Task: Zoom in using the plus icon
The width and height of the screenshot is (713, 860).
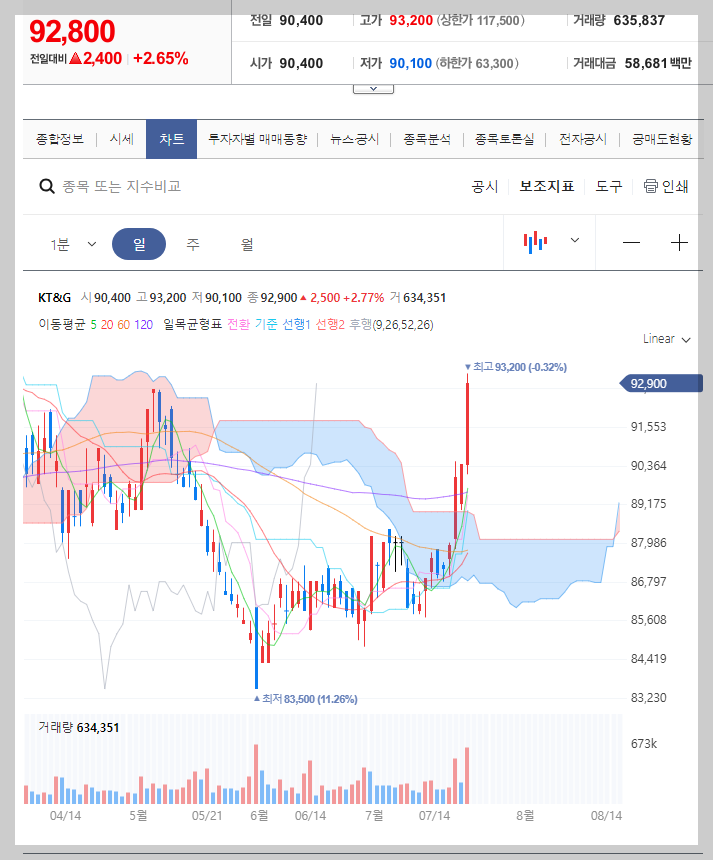Action: 679,242
